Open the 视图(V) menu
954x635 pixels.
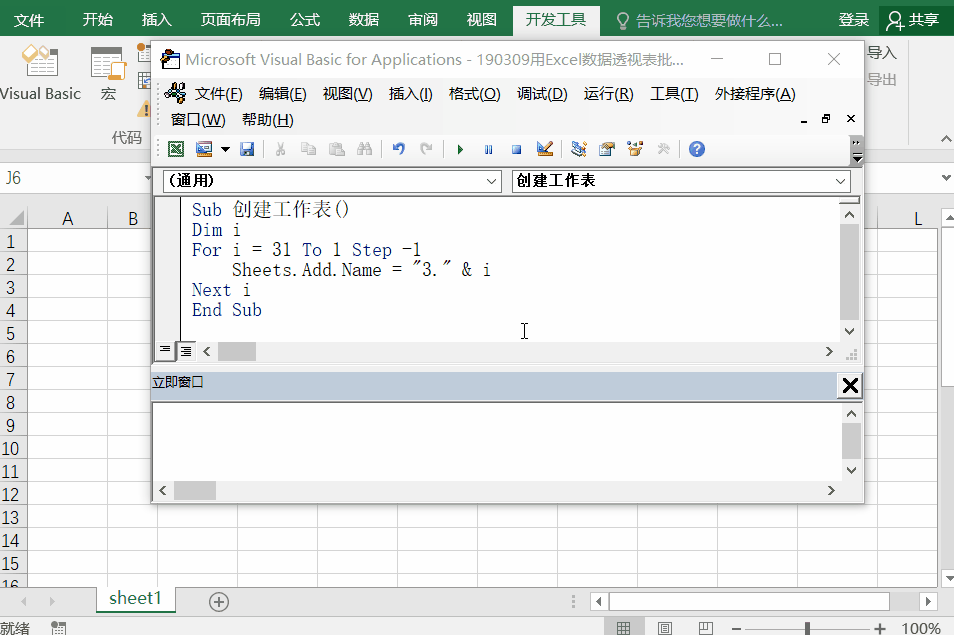(x=347, y=94)
